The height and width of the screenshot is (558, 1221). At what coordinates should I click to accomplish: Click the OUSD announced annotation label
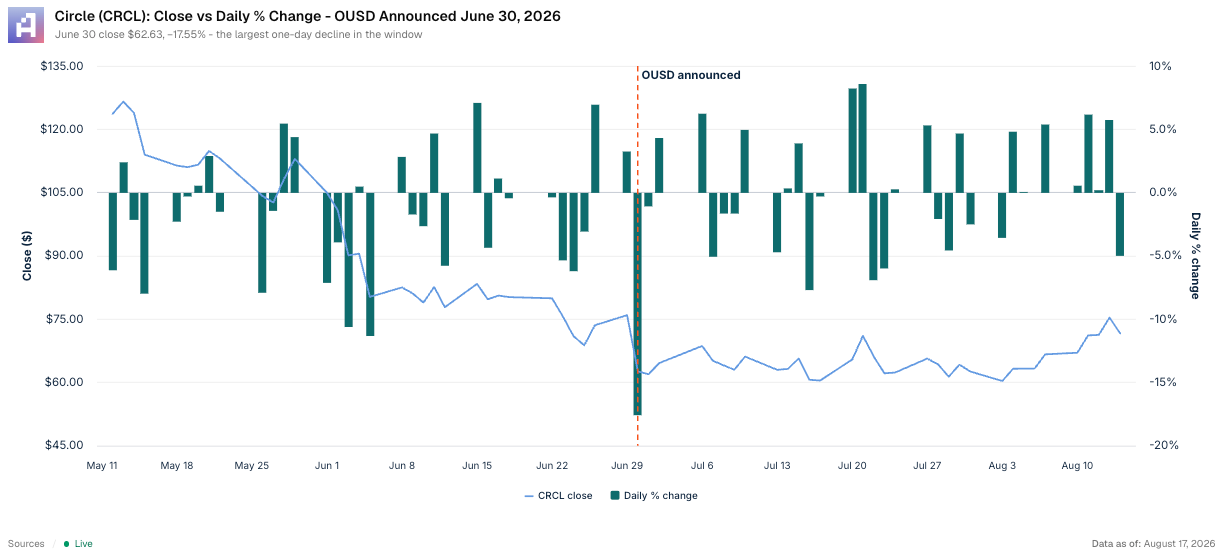pyautogui.click(x=691, y=75)
